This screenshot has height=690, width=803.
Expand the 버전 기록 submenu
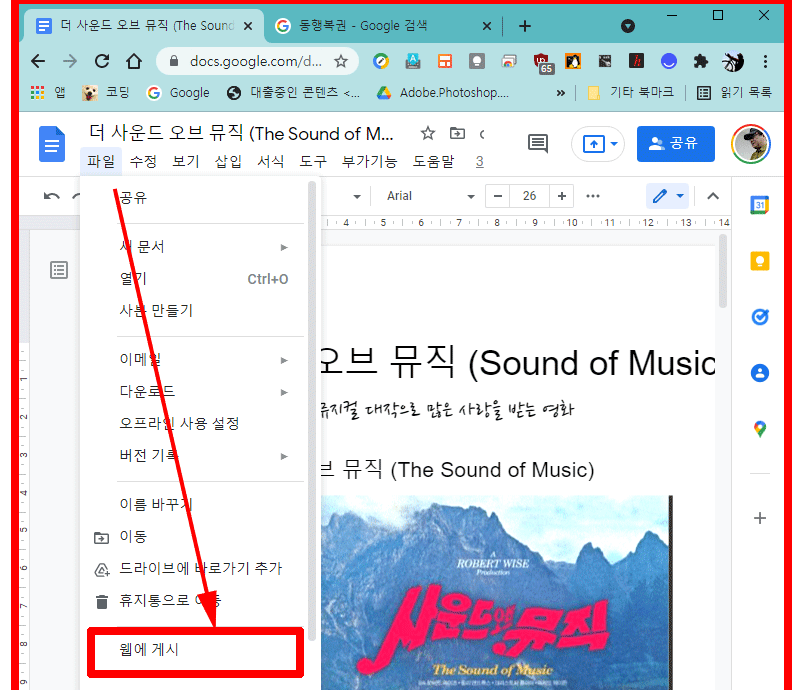click(x=195, y=455)
